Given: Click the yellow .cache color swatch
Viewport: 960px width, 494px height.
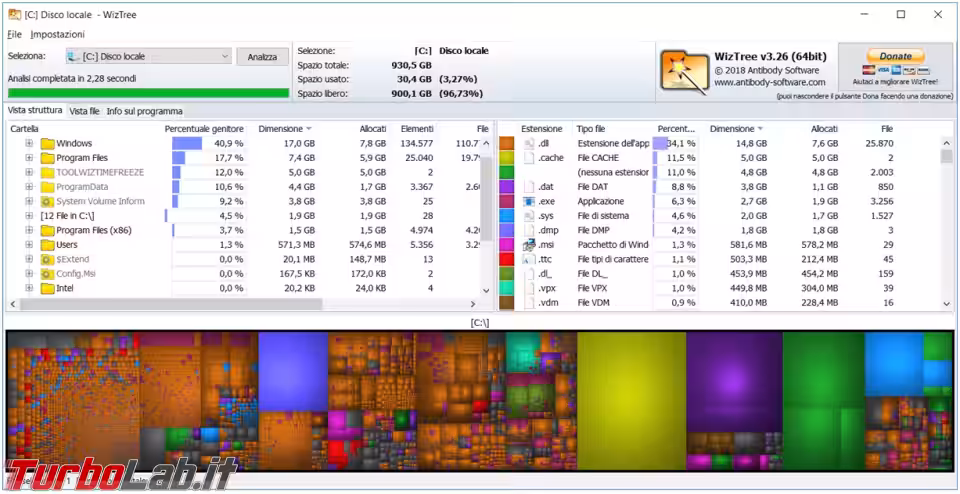Looking at the screenshot, I should (x=506, y=158).
